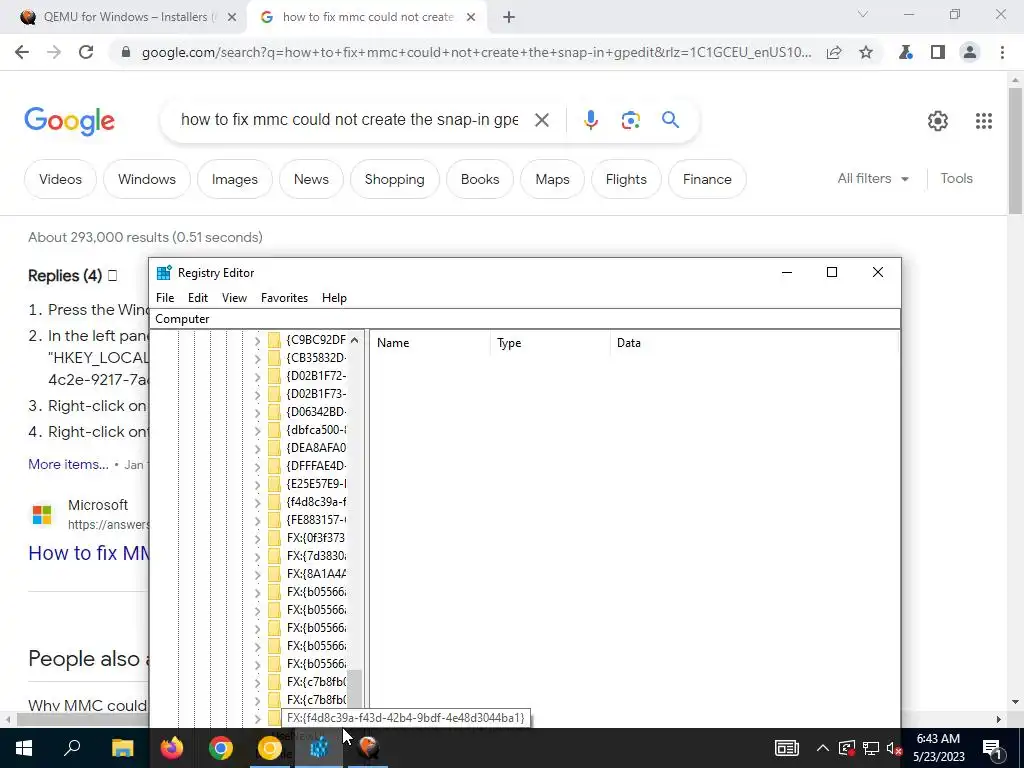The image size is (1024, 768).
Task: Filter results by Videos
Action: click(60, 179)
